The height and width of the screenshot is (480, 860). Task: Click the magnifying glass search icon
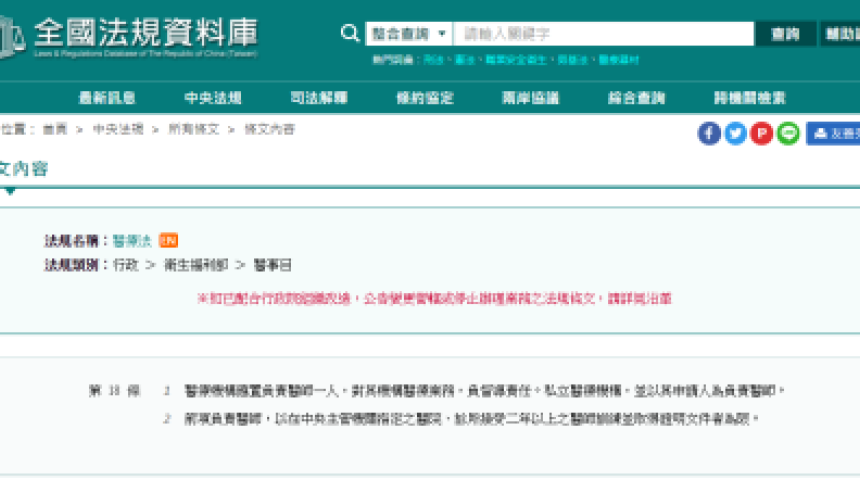350,34
